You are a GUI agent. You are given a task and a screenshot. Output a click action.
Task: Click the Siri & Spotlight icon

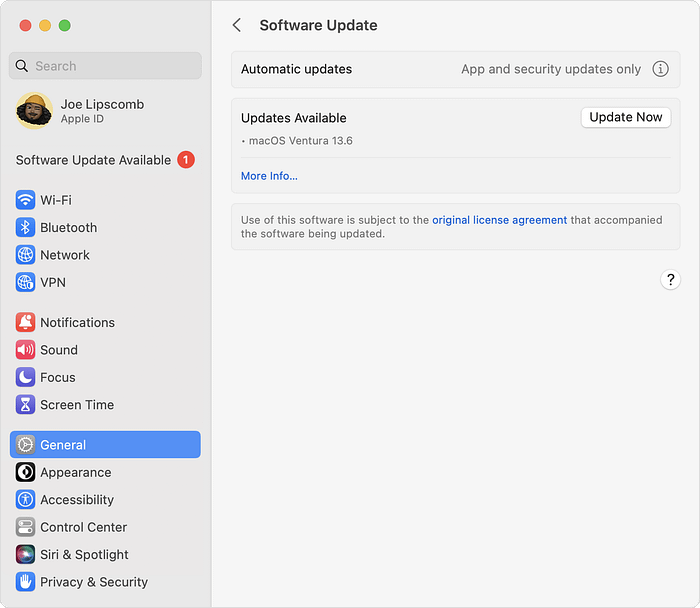pyautogui.click(x=25, y=554)
